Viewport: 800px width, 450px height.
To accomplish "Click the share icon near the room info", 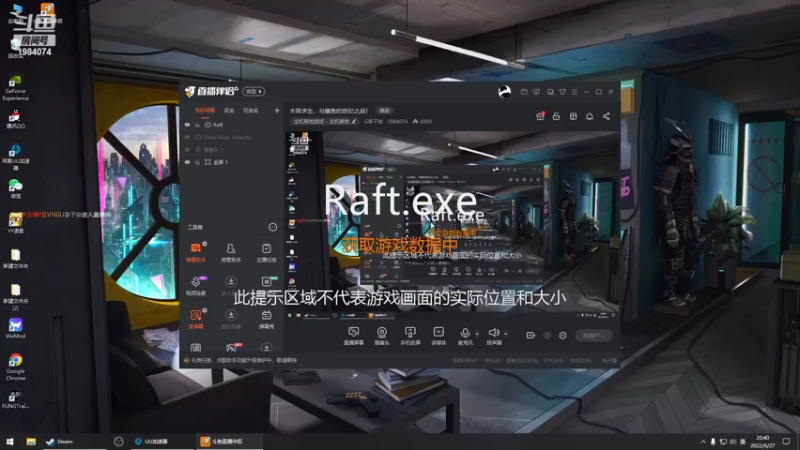I will click(x=606, y=116).
